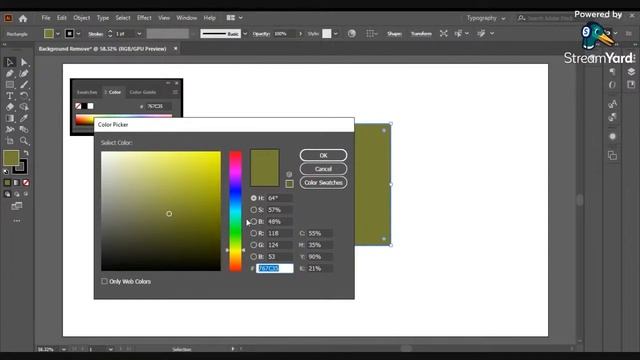This screenshot has width=640, height=360.
Task: Open the Basic brush definition dropdown
Action: point(245,34)
